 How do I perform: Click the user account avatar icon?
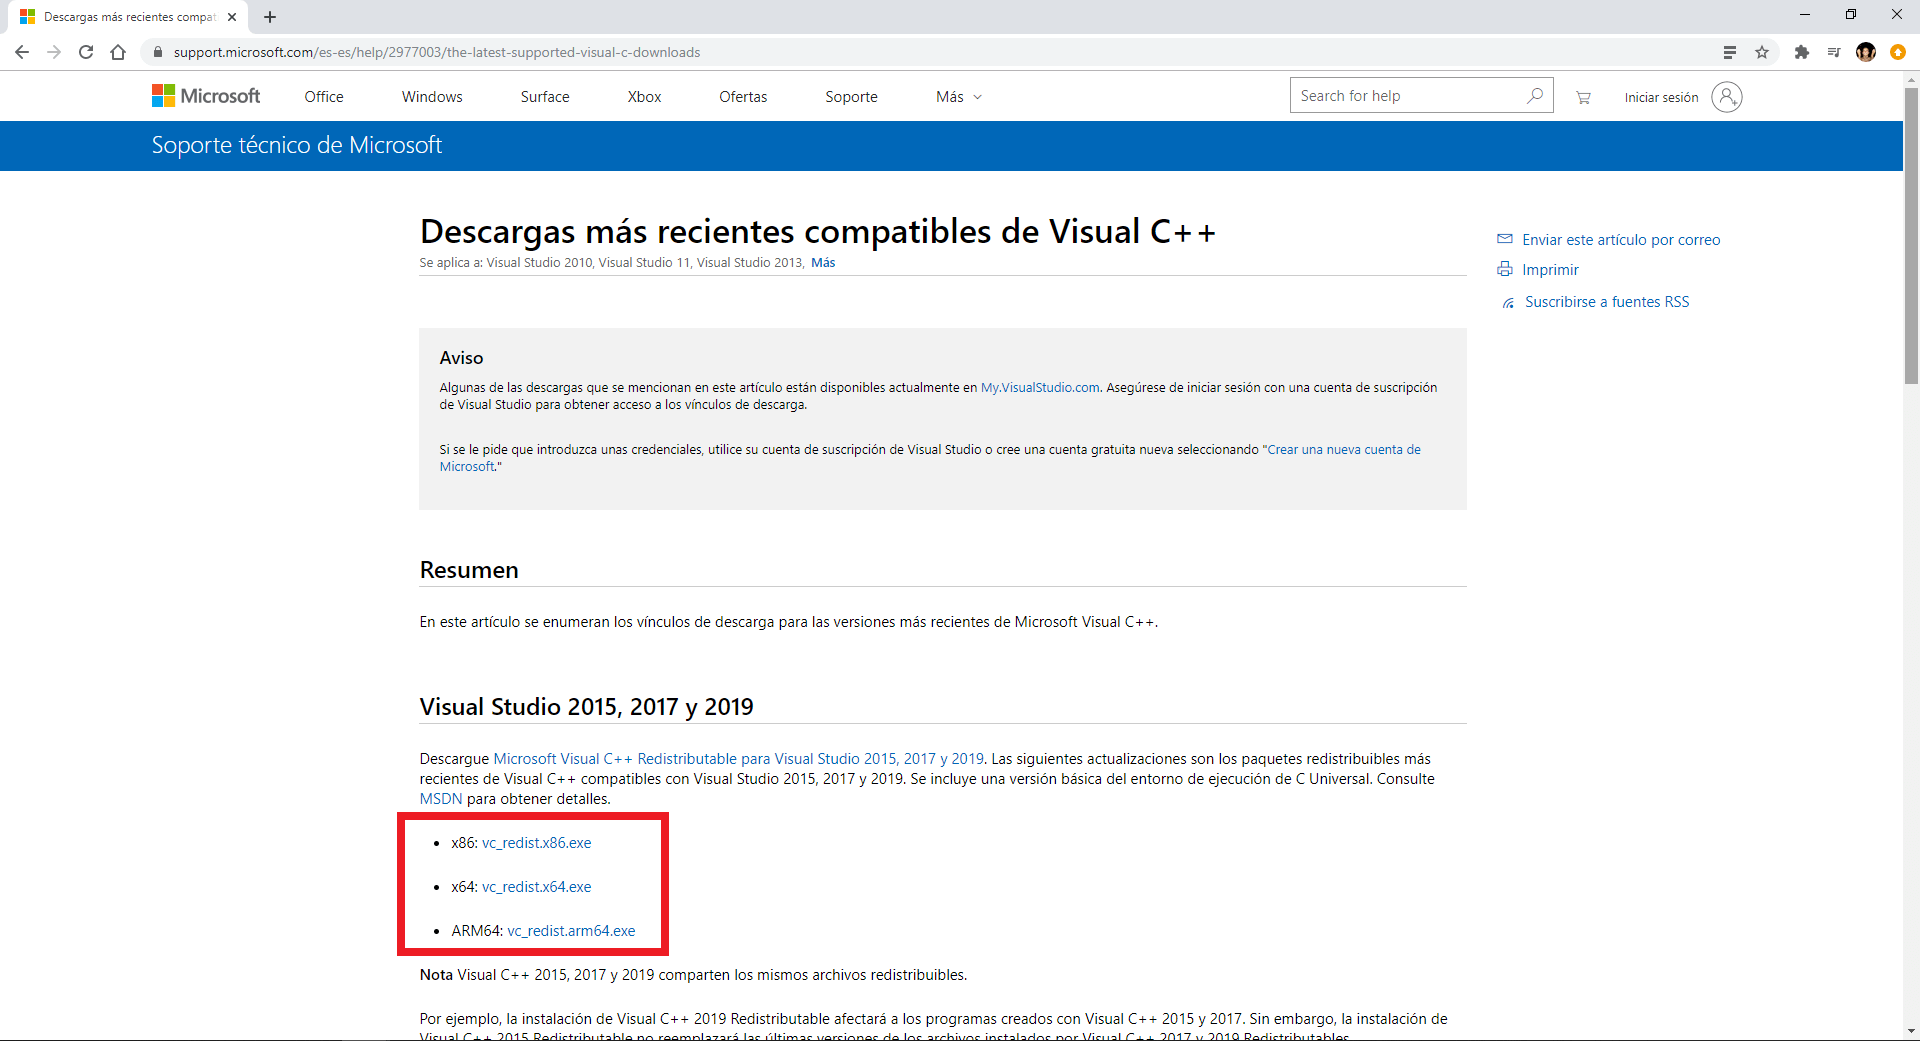[x=1727, y=97]
